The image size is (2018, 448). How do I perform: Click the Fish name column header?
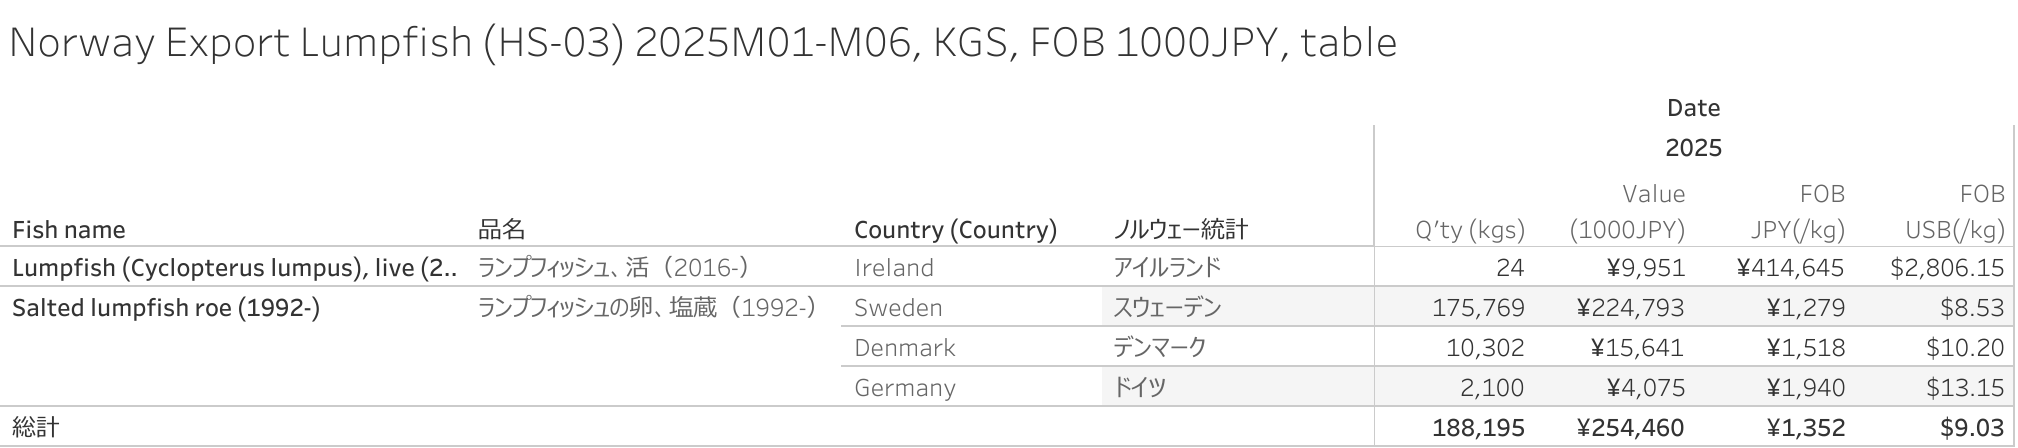(69, 230)
